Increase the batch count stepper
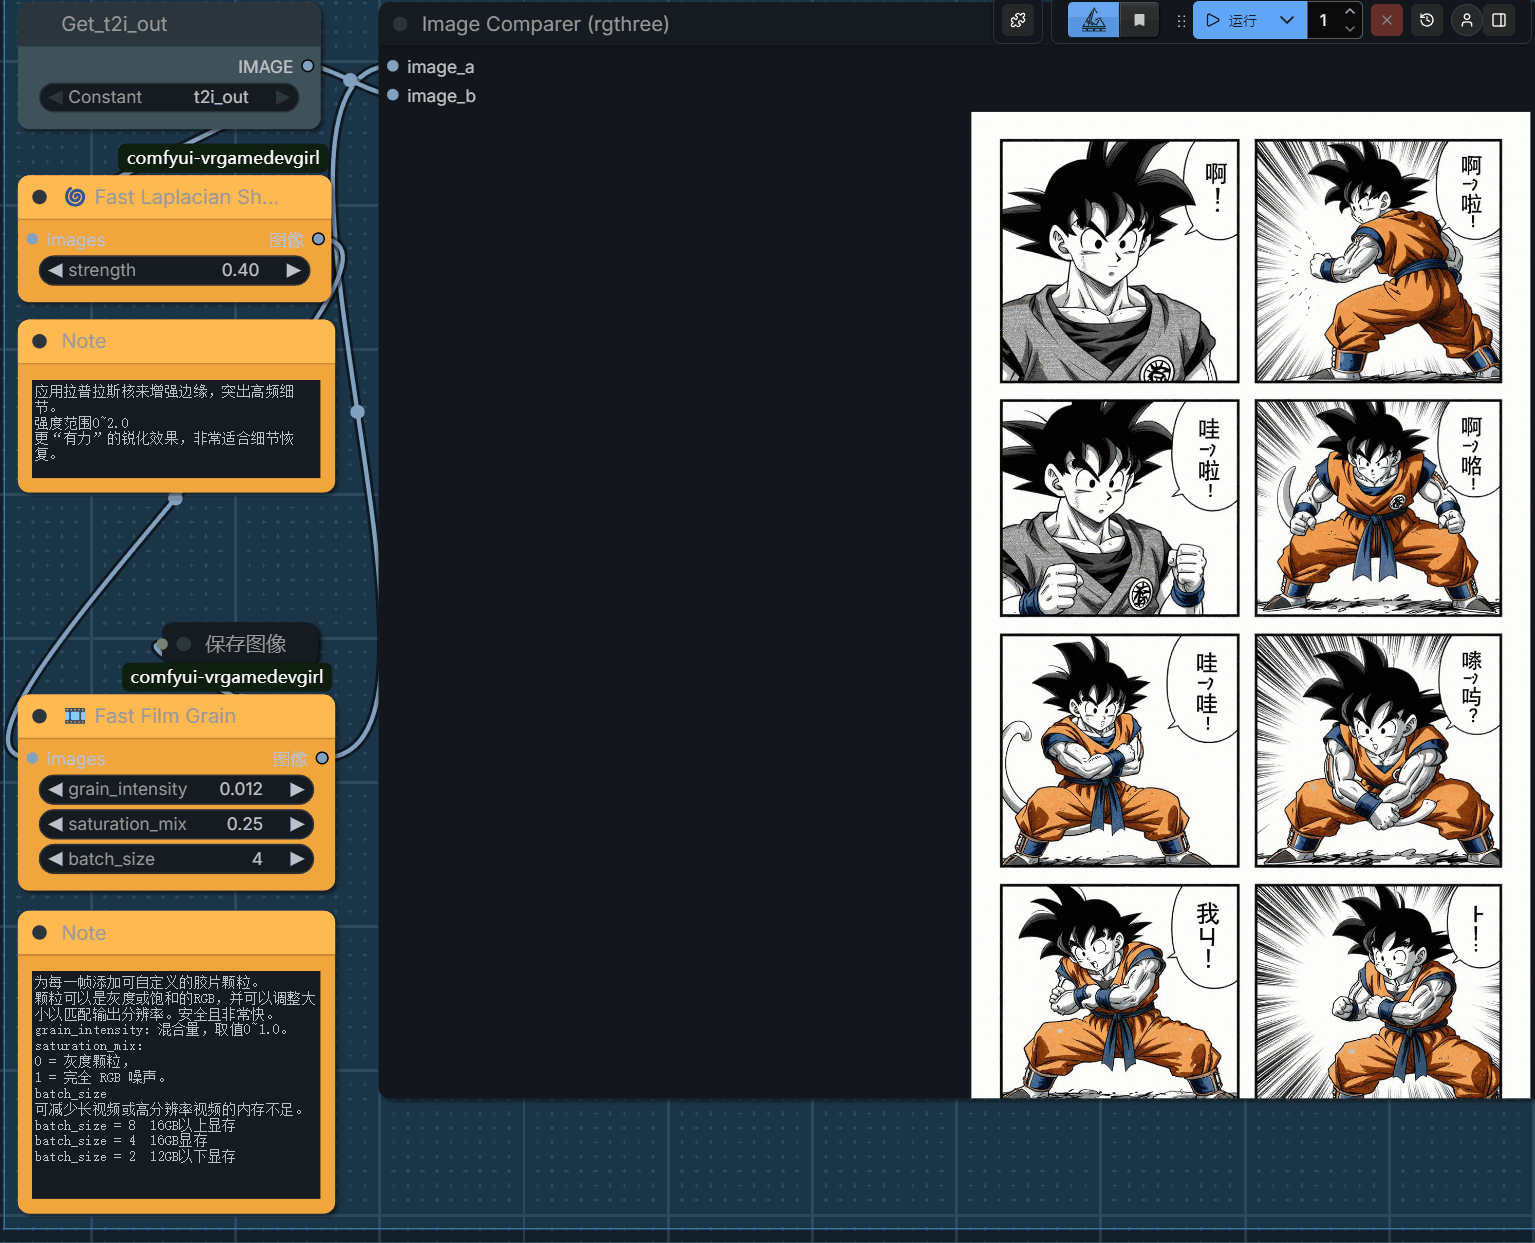Image resolution: width=1535 pixels, height=1243 pixels. click(1350, 12)
